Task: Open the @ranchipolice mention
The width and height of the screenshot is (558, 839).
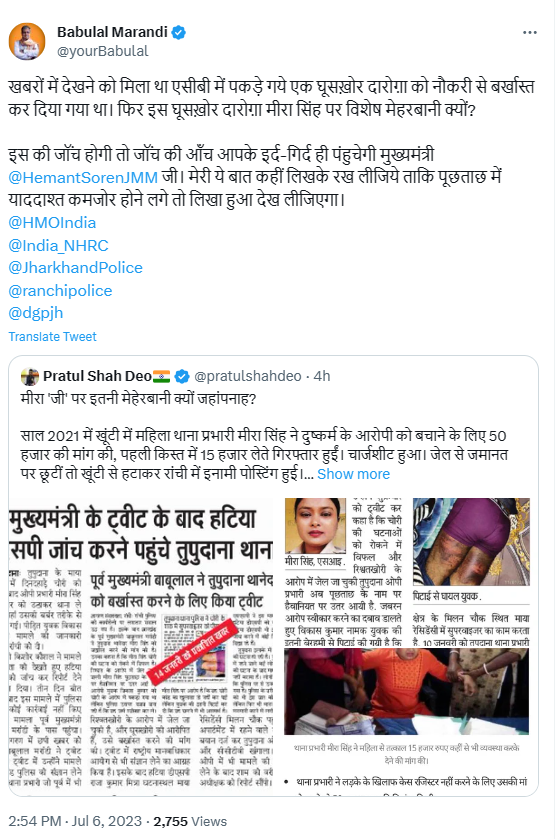Action: click(60, 291)
